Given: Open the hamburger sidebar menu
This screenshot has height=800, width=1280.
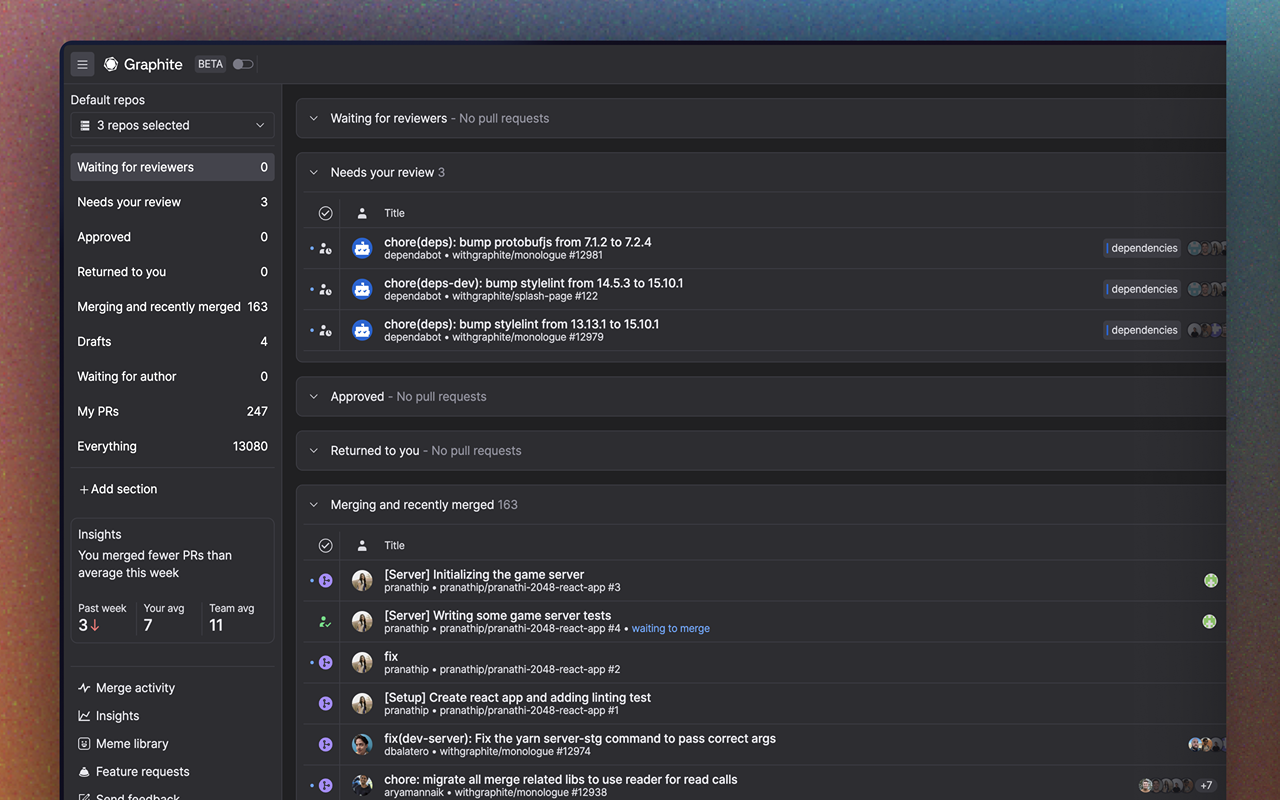Looking at the screenshot, I should pos(82,64).
